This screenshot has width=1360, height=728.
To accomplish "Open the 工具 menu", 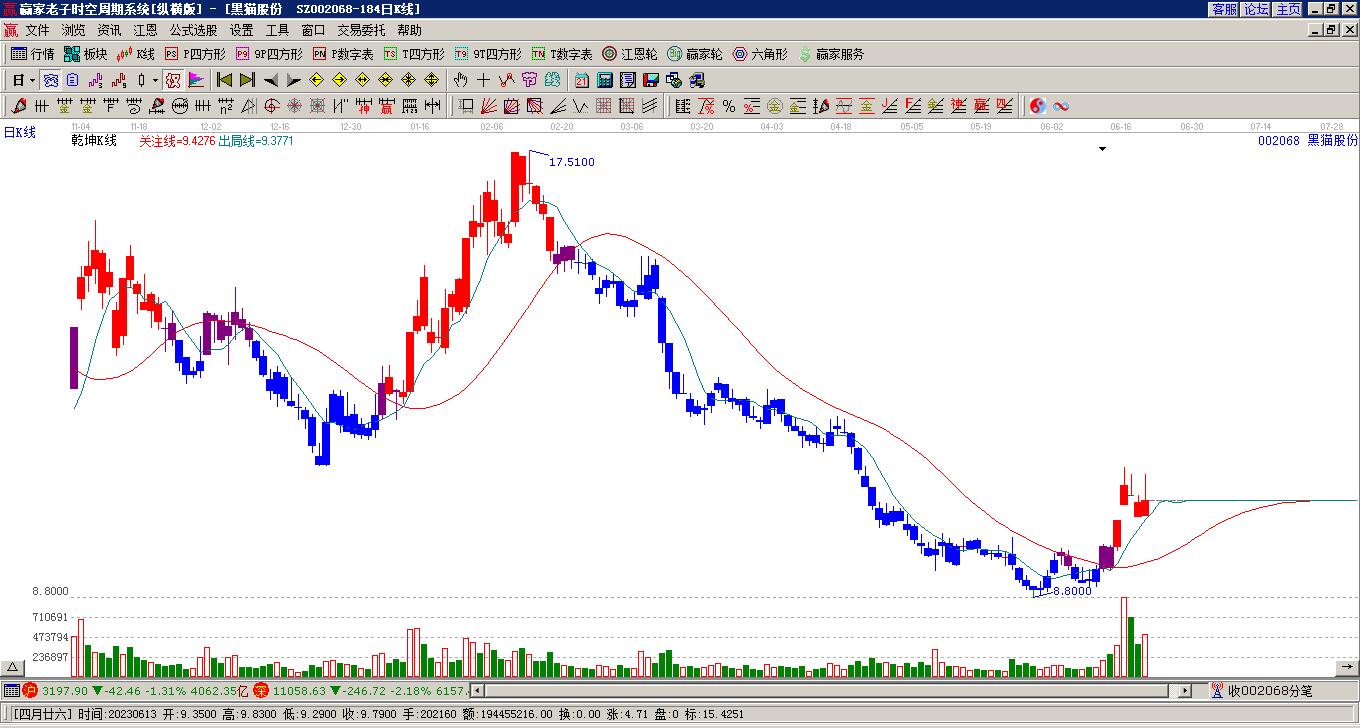I will pyautogui.click(x=277, y=31).
